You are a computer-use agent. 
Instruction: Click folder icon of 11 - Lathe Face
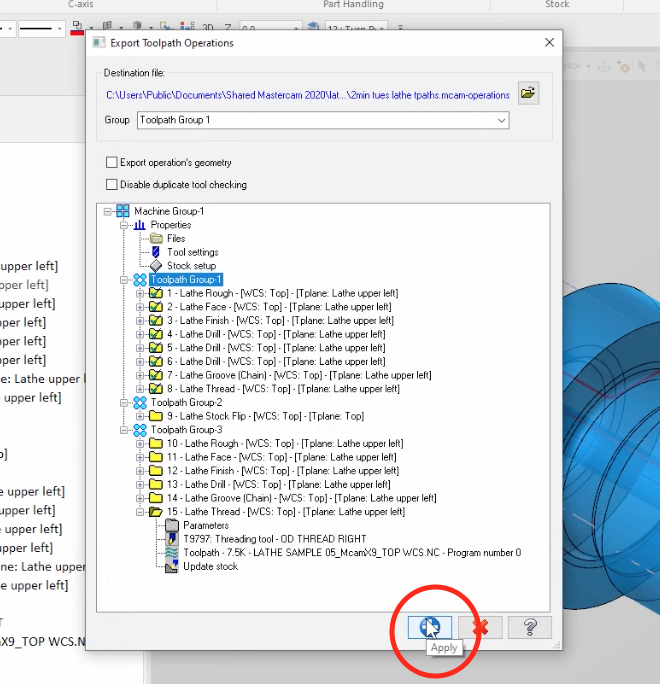pyautogui.click(x=156, y=457)
